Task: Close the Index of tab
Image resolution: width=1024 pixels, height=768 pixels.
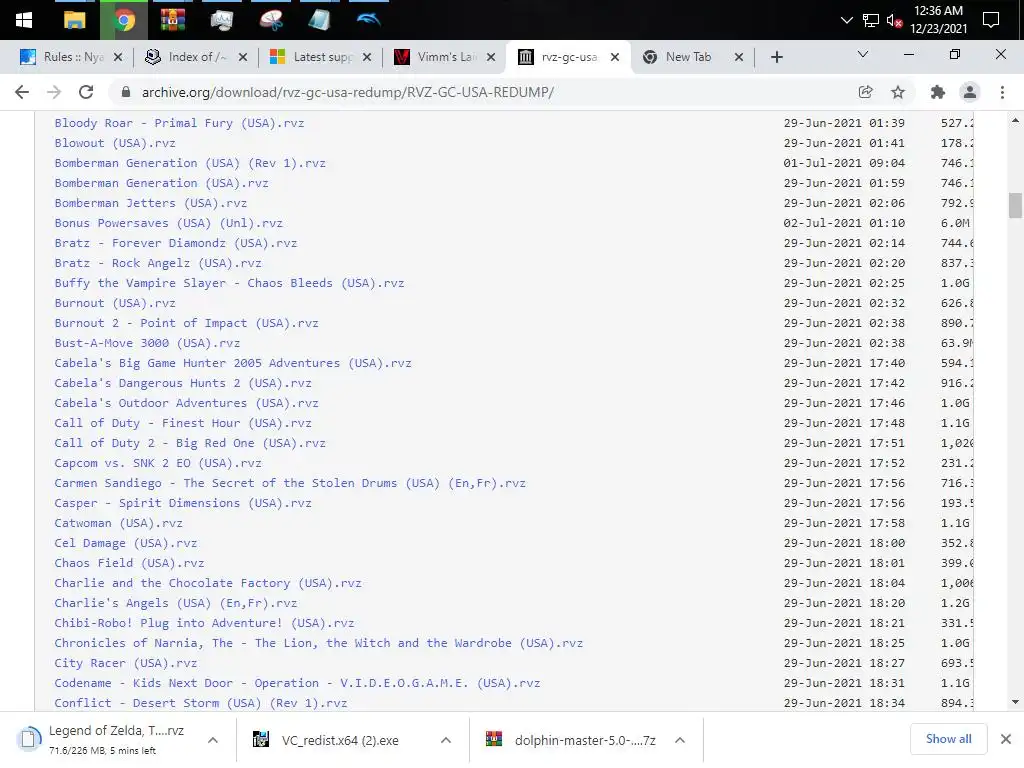Action: click(x=243, y=57)
